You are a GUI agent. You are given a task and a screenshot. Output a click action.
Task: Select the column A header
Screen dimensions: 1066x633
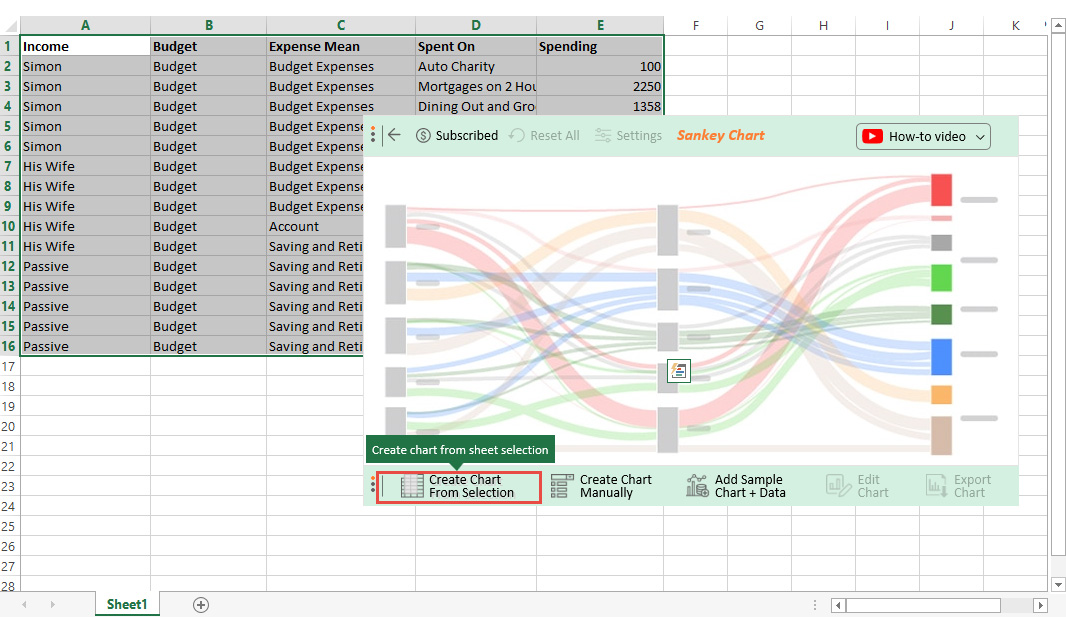click(85, 25)
